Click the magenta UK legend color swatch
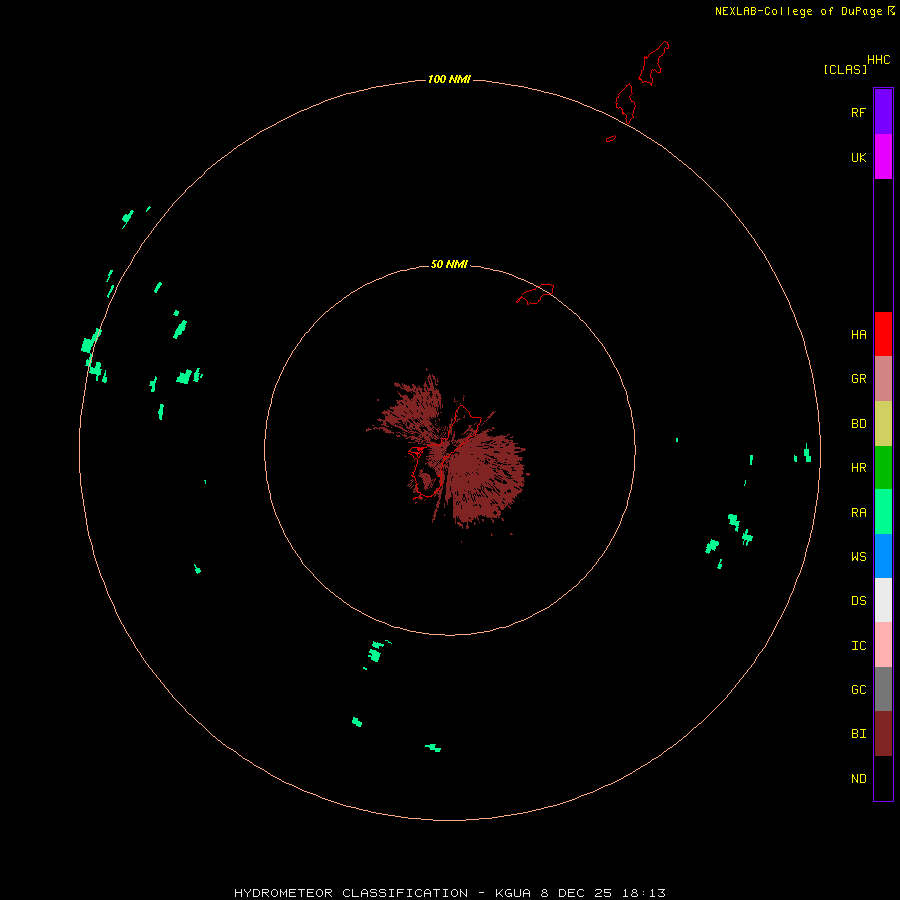The width and height of the screenshot is (900, 900). click(x=883, y=157)
